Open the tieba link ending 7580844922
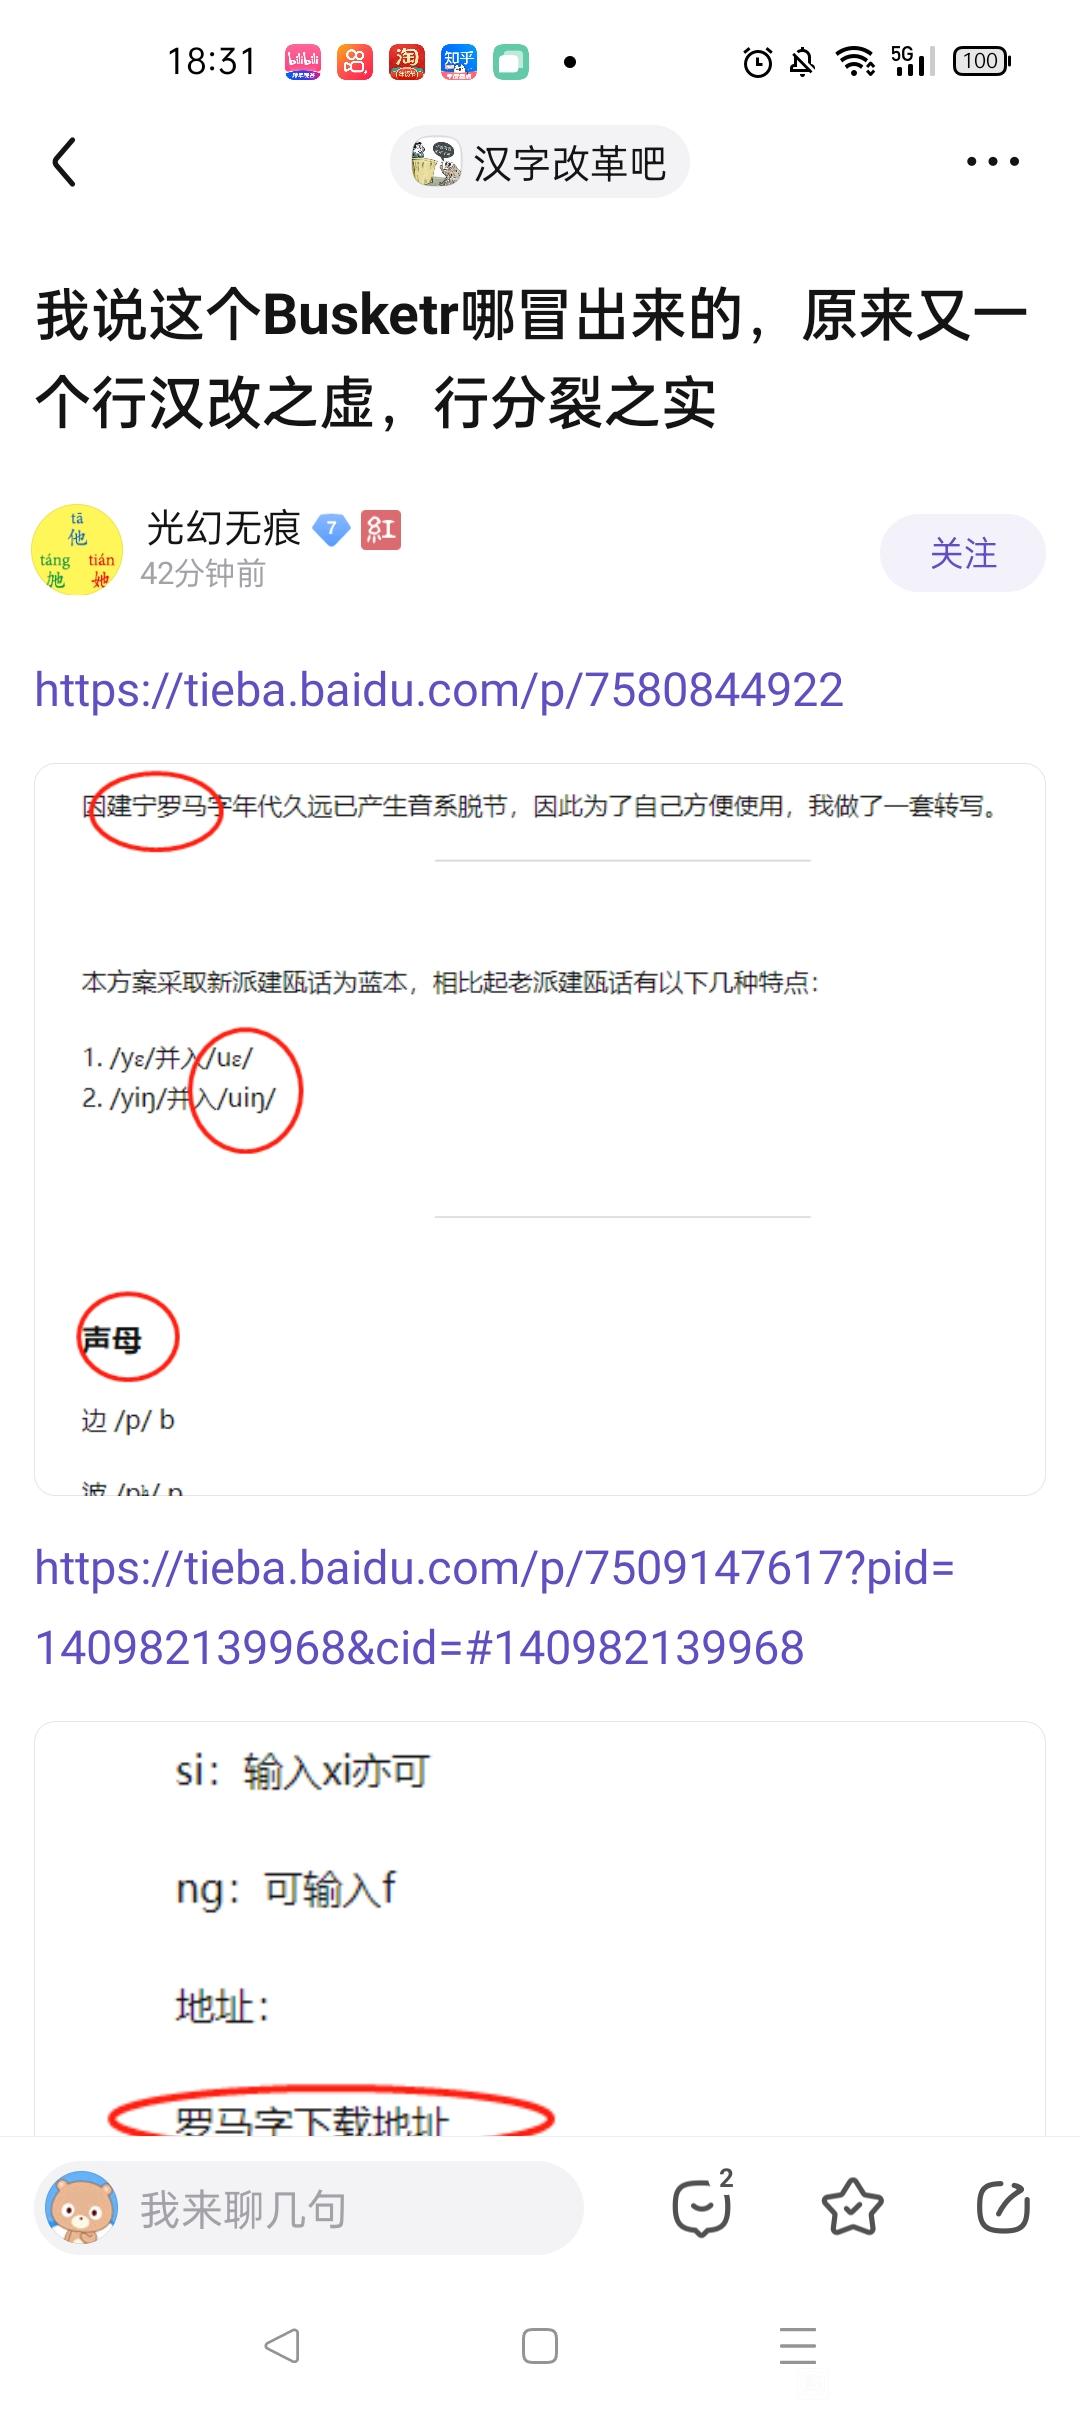1080x2412 pixels. (439, 690)
